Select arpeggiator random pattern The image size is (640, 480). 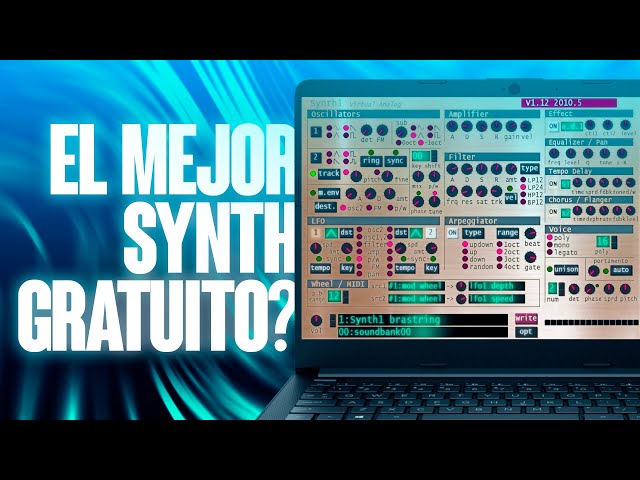click(465, 267)
